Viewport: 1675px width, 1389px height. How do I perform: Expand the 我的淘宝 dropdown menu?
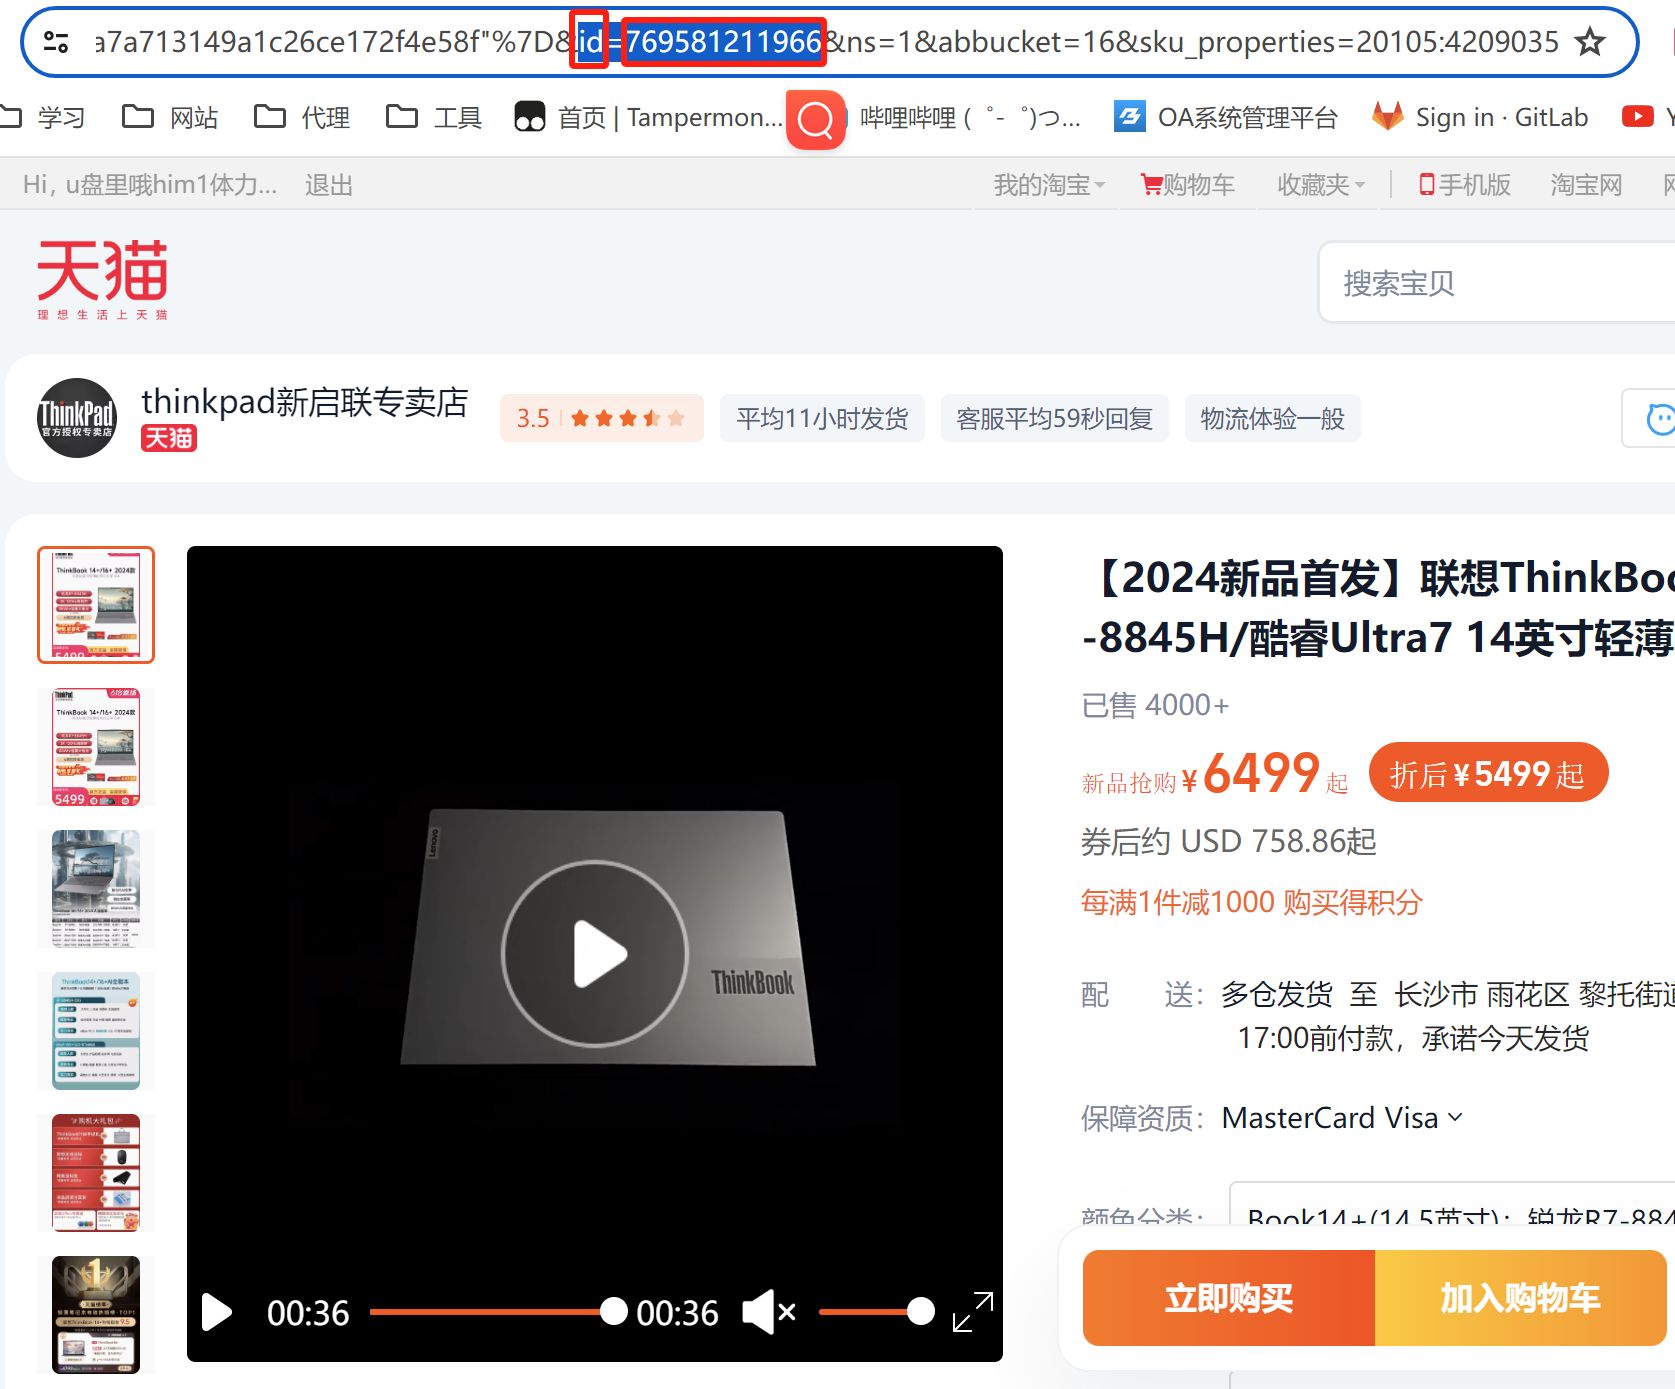point(1049,185)
